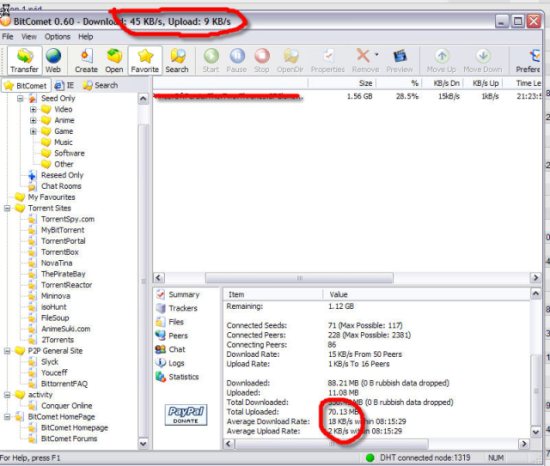Open the View menu
The height and width of the screenshot is (466, 550).
point(29,37)
